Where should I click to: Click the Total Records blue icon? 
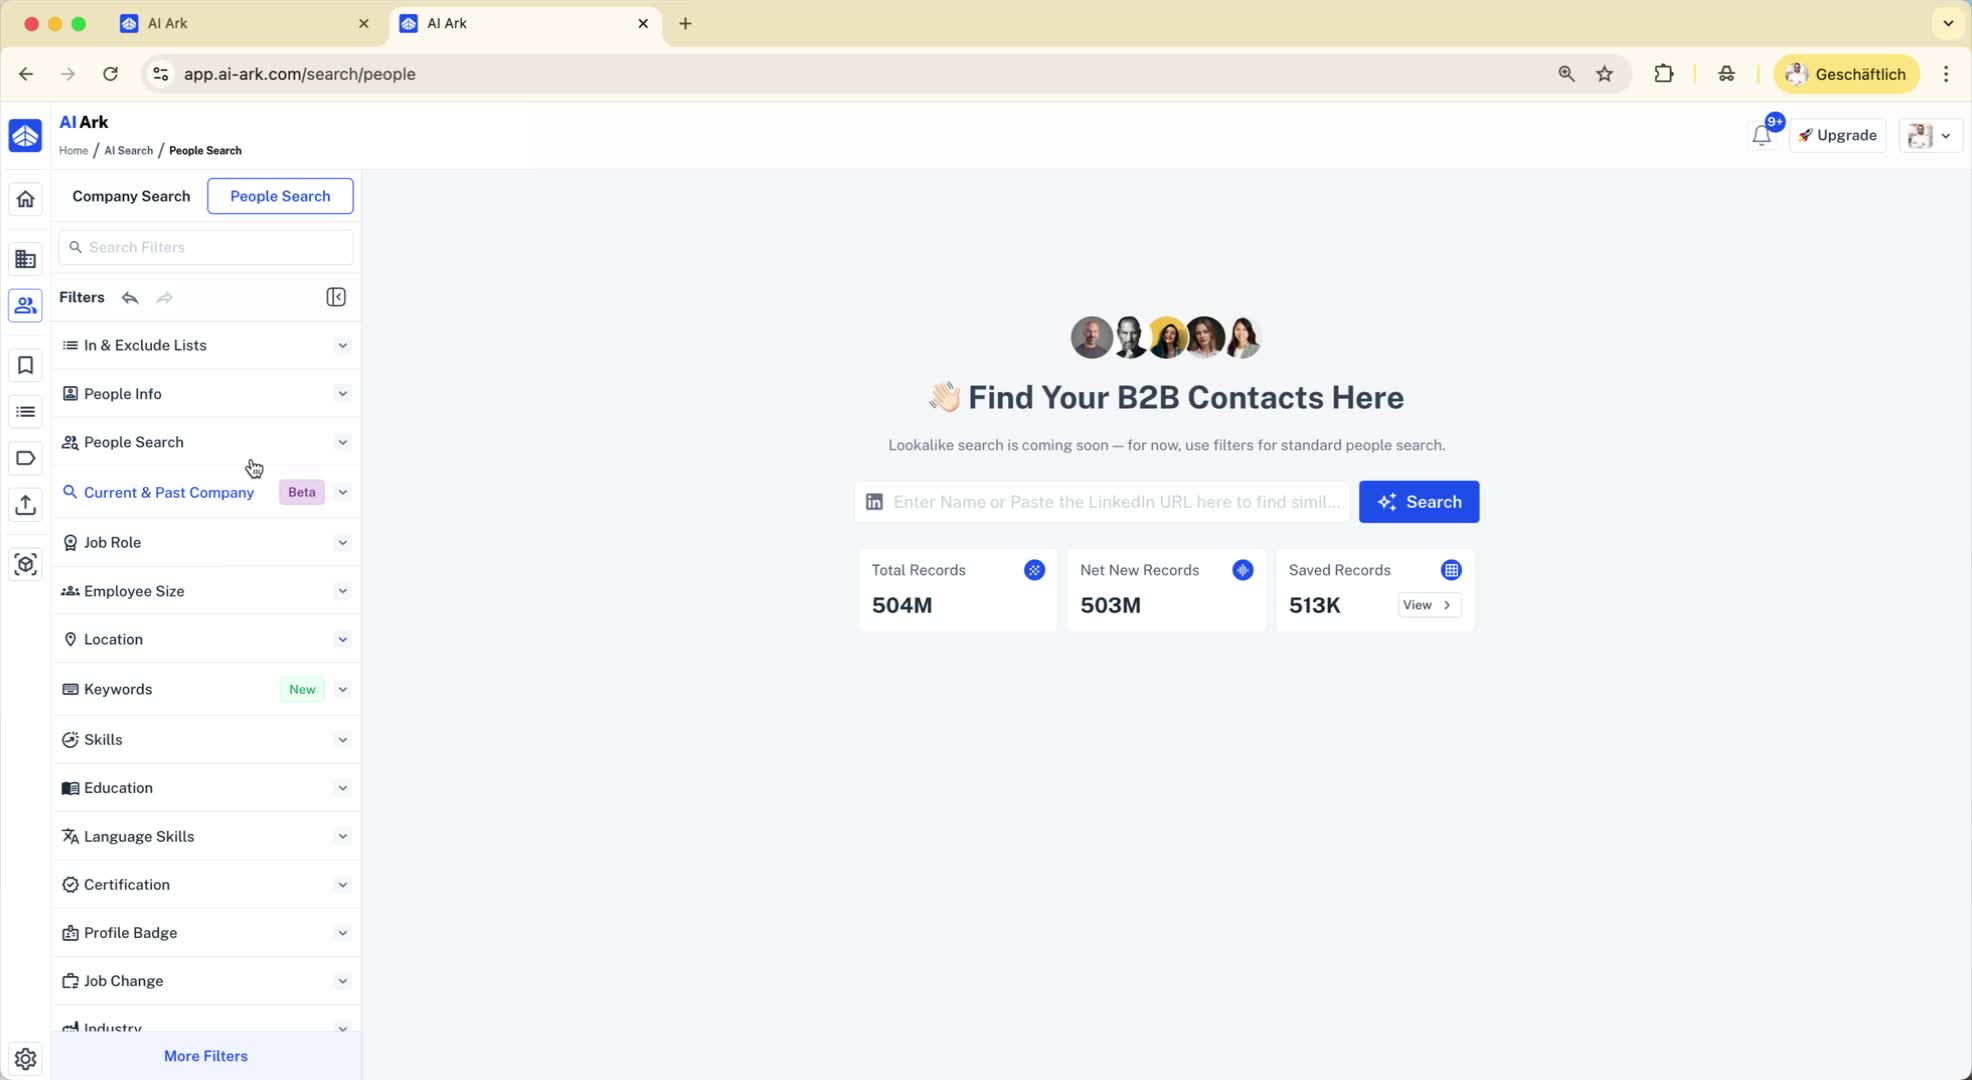coord(1034,570)
